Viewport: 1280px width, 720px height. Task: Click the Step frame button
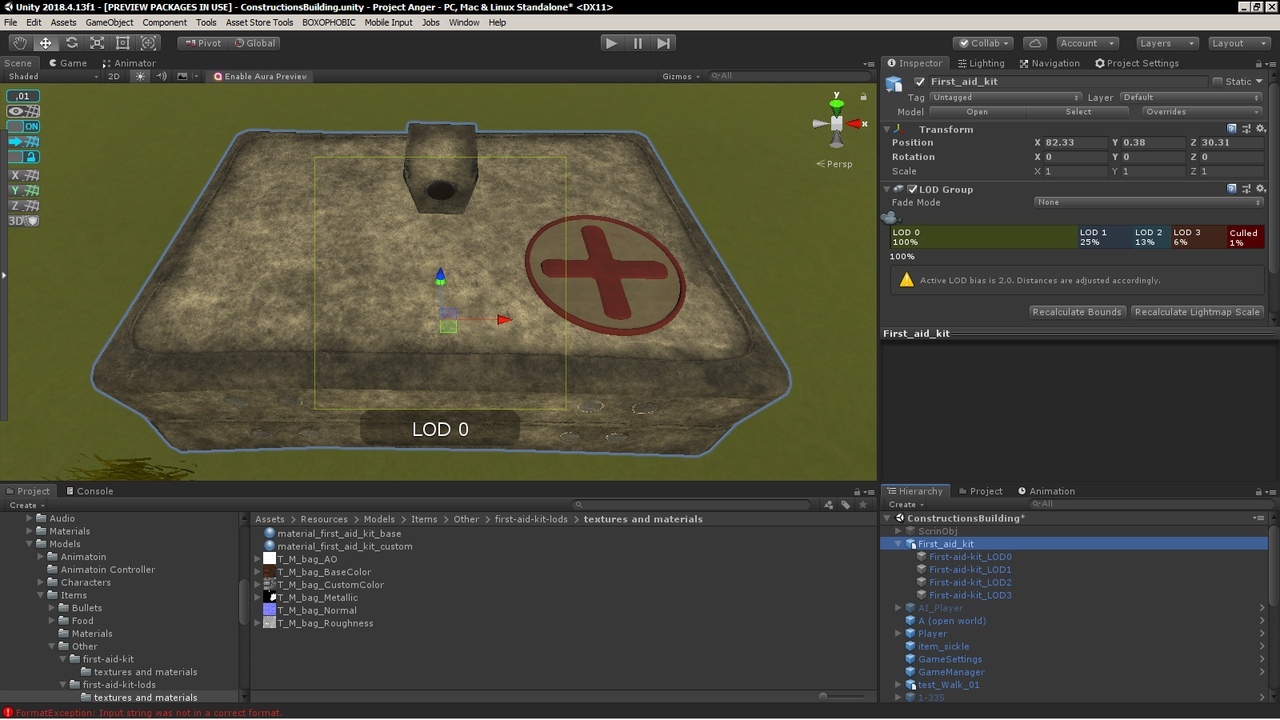(x=664, y=43)
